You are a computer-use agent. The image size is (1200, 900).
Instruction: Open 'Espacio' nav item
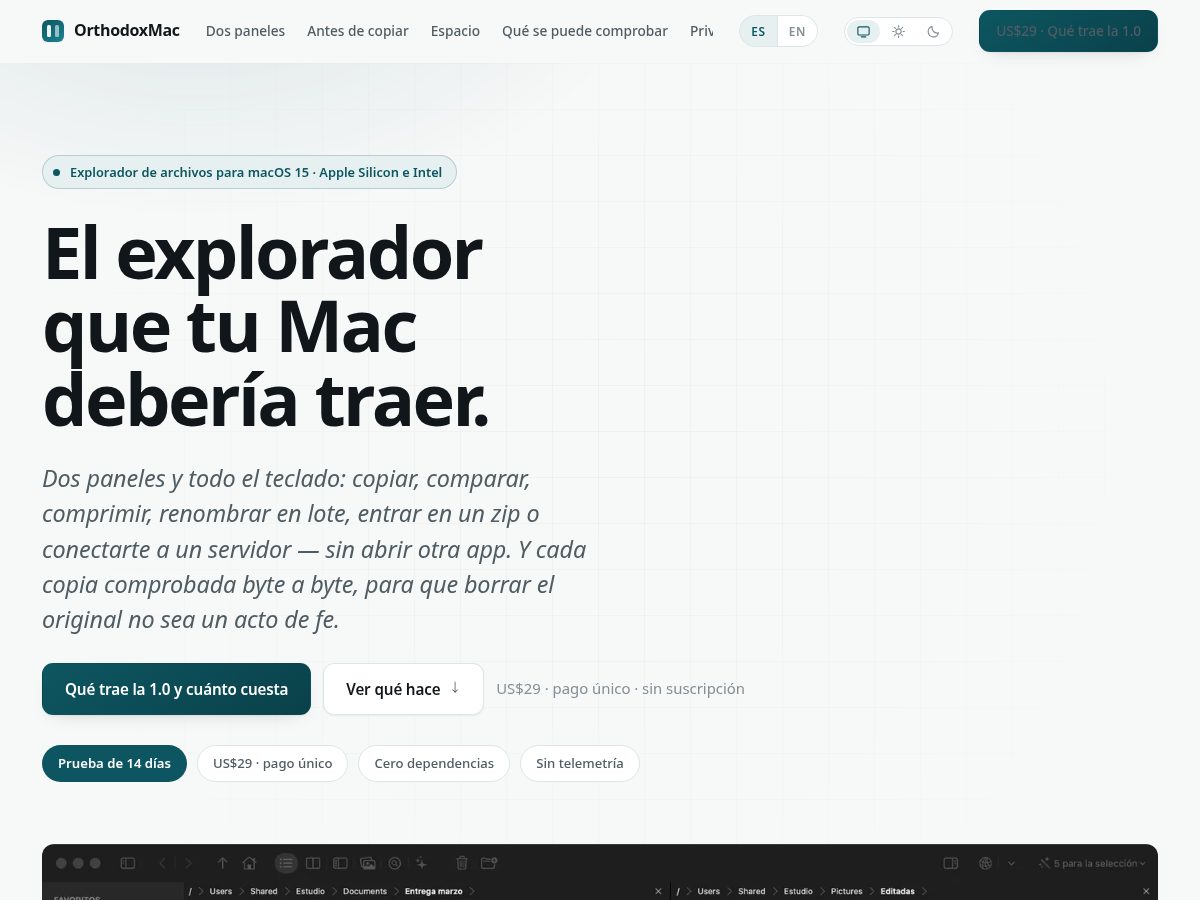click(455, 31)
